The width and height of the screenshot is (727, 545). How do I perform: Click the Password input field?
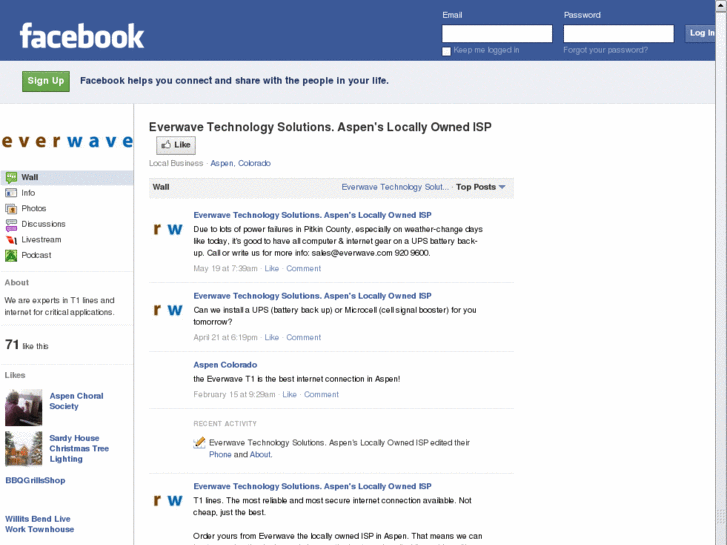click(618, 33)
